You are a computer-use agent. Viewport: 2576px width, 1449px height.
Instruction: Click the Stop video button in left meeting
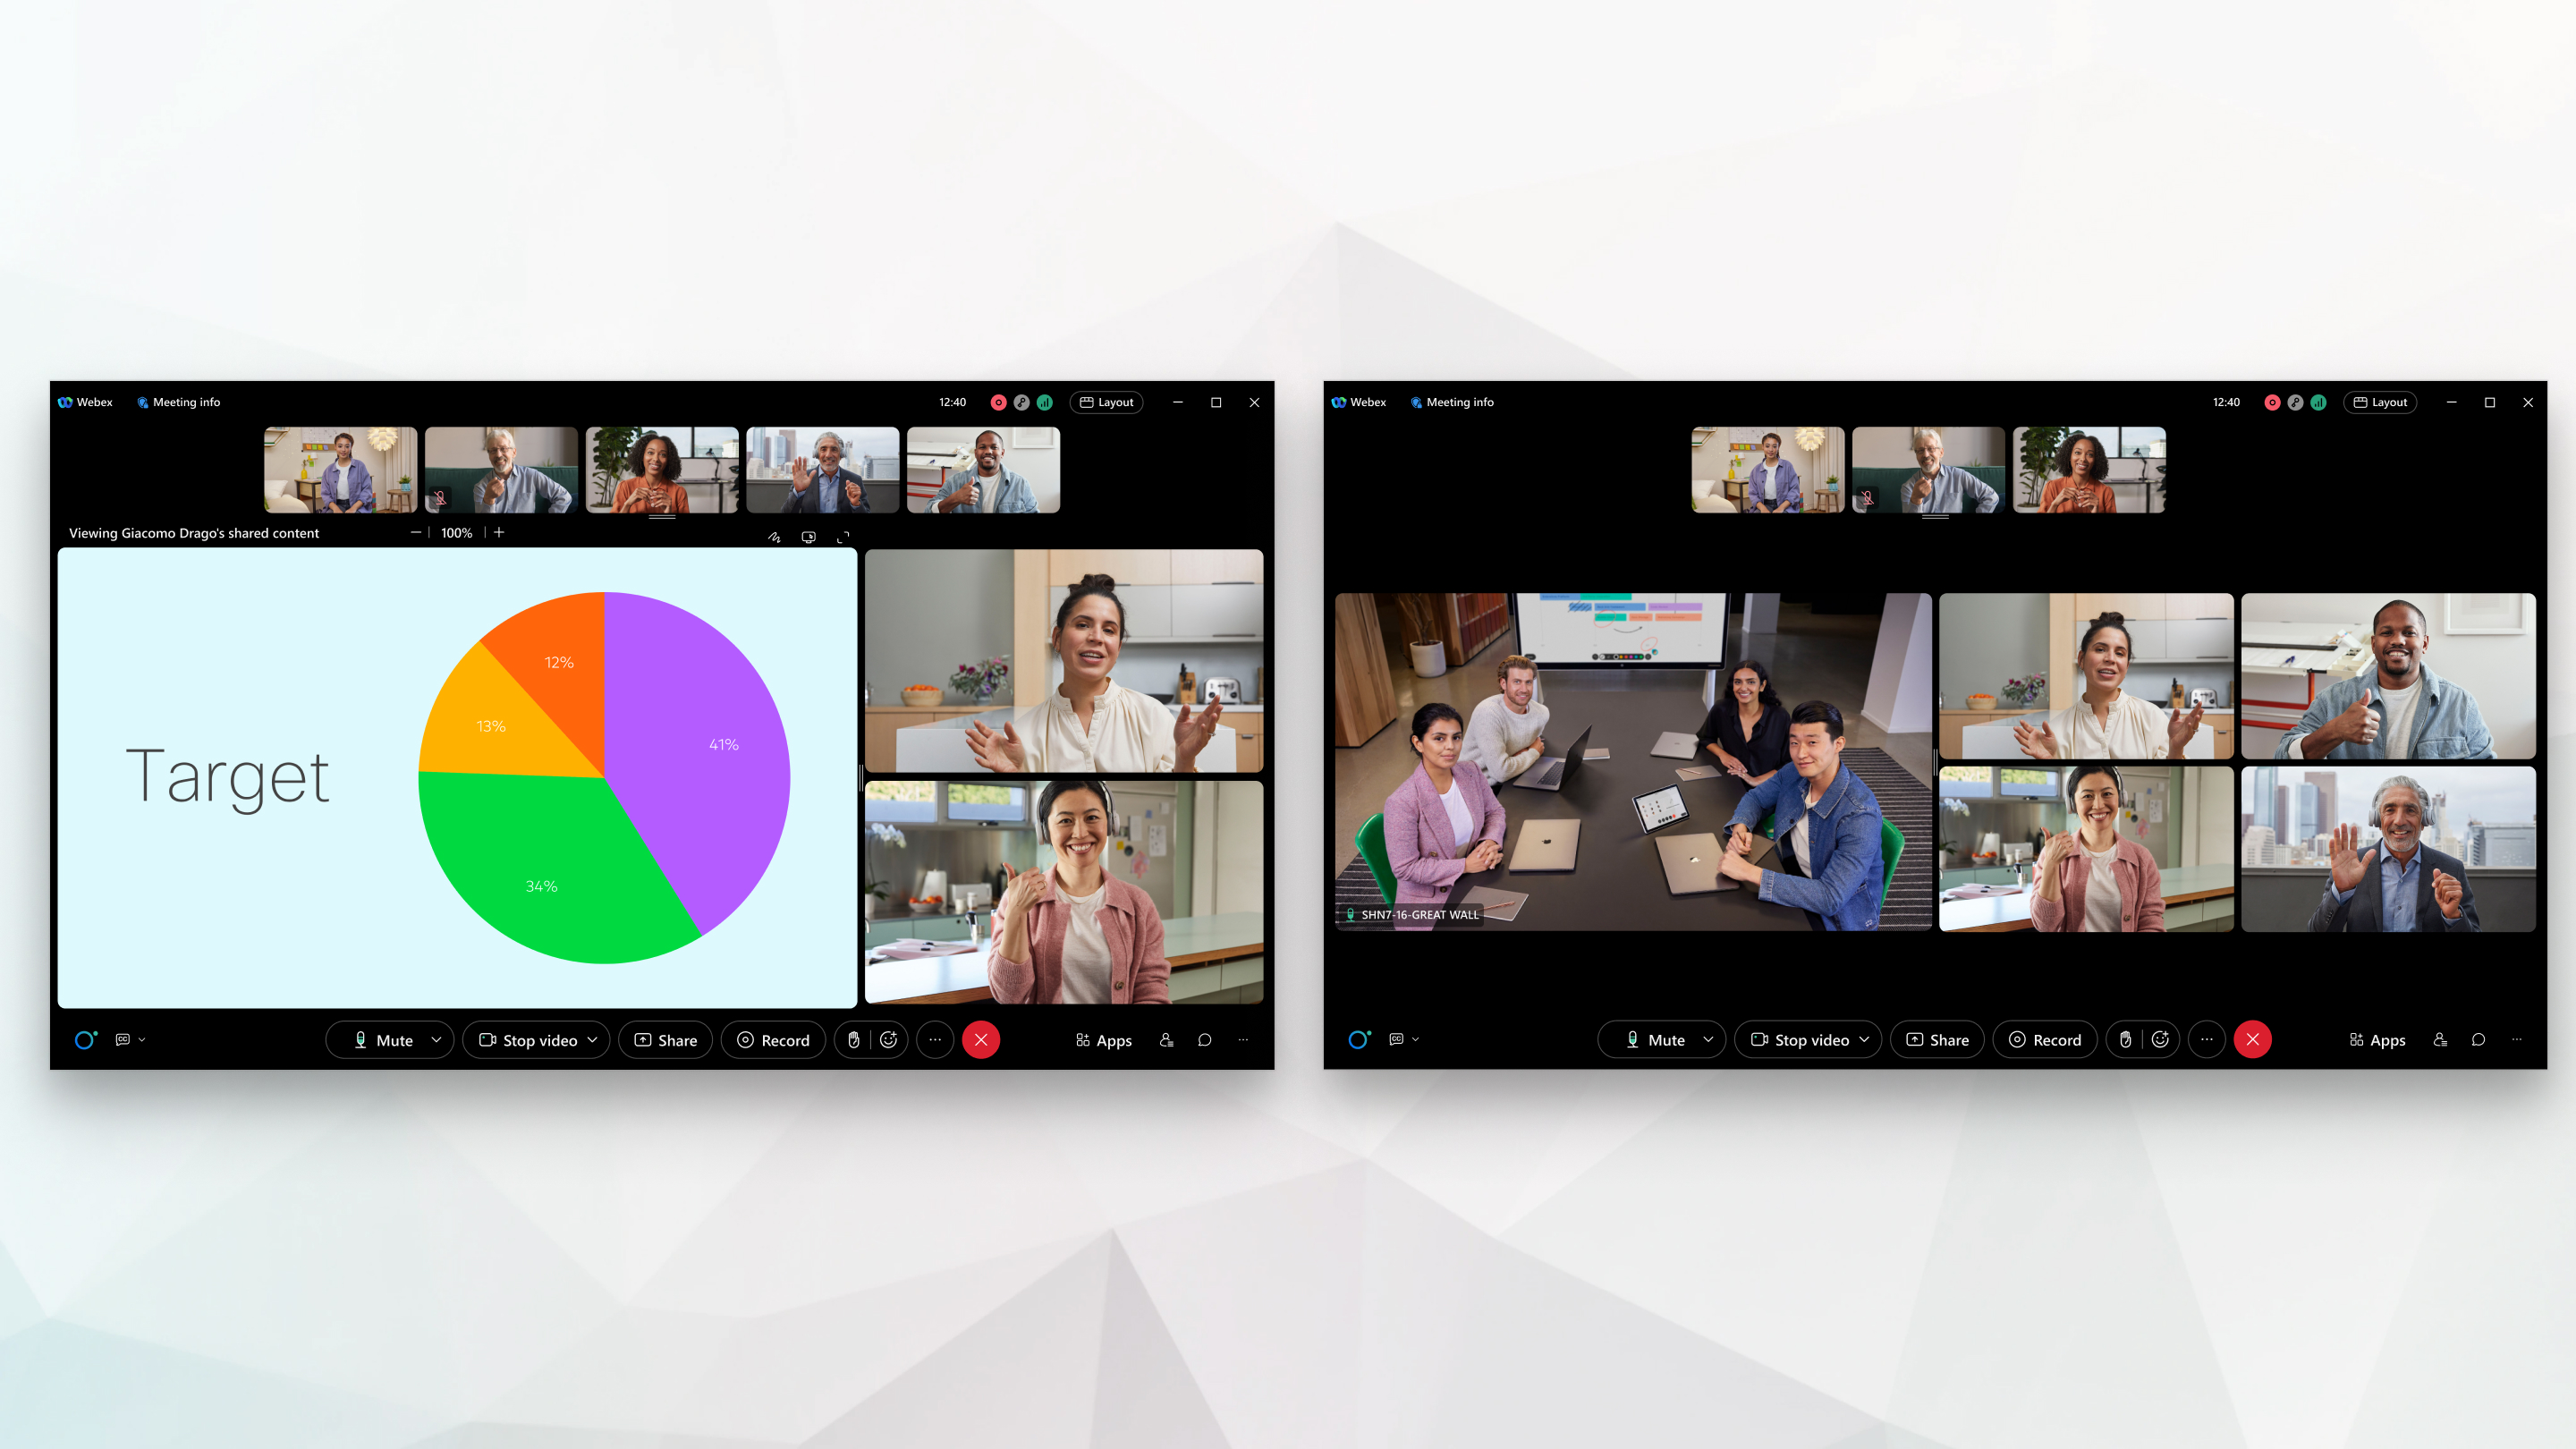(x=534, y=1038)
